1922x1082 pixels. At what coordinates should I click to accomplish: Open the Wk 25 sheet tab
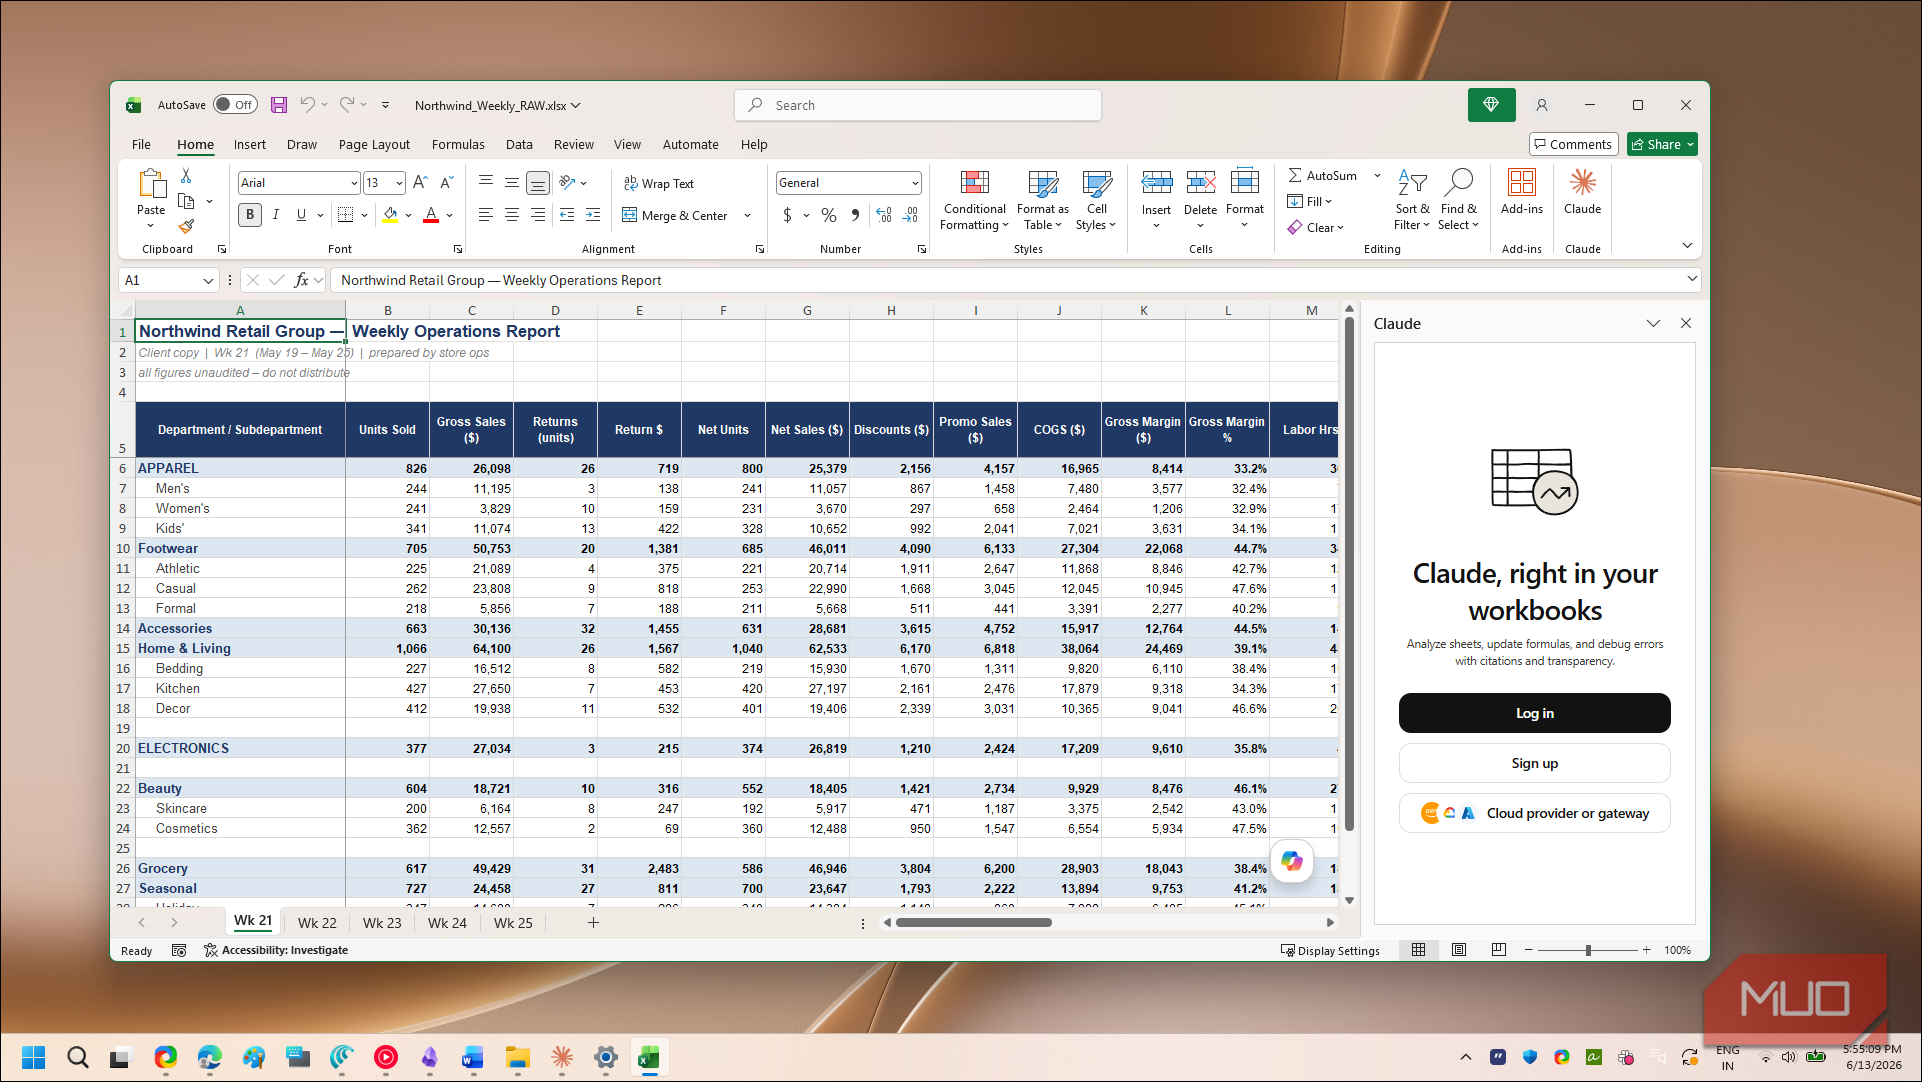[513, 923]
